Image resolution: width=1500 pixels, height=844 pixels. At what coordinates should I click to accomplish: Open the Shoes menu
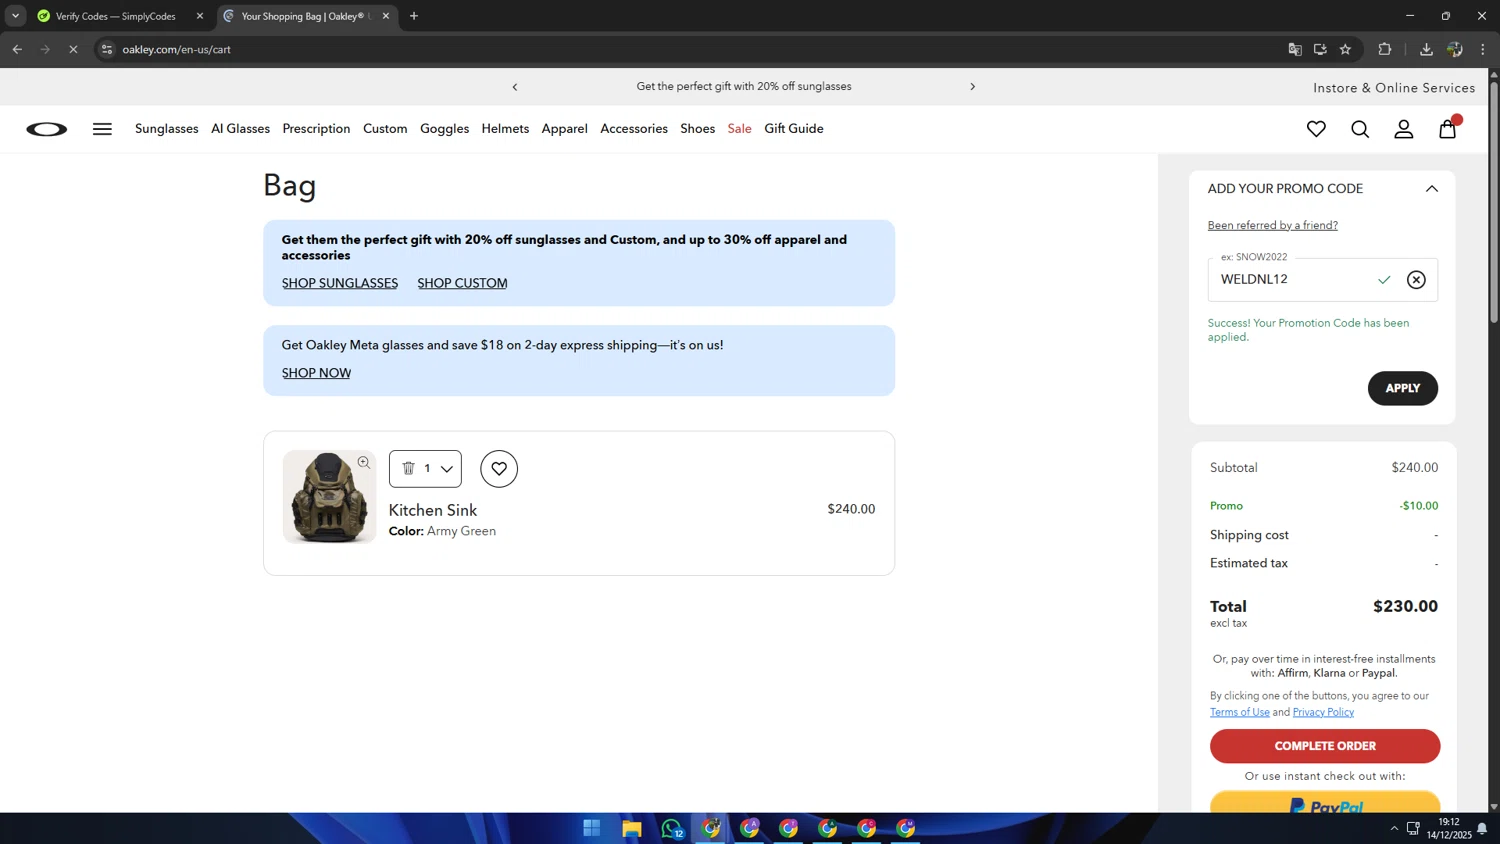coord(697,129)
